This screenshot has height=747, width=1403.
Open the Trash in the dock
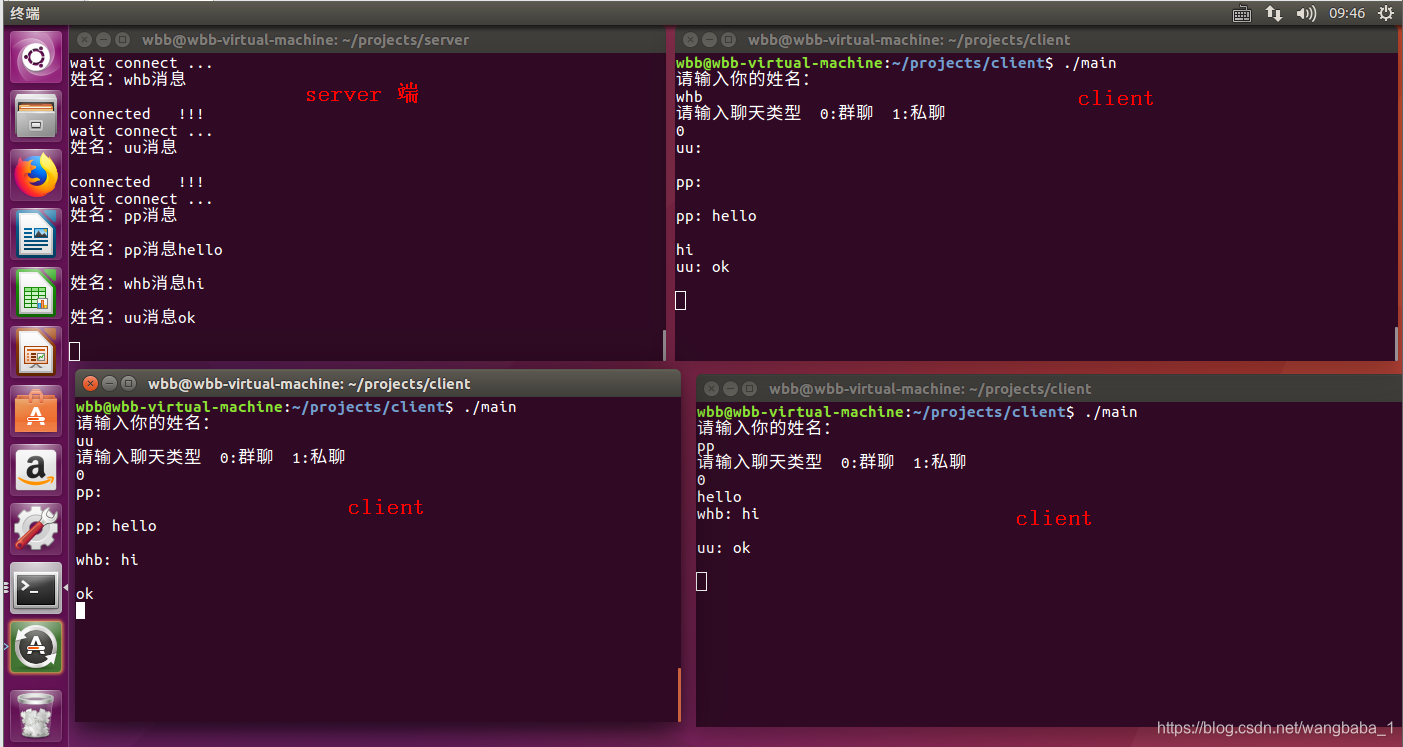pyautogui.click(x=36, y=714)
